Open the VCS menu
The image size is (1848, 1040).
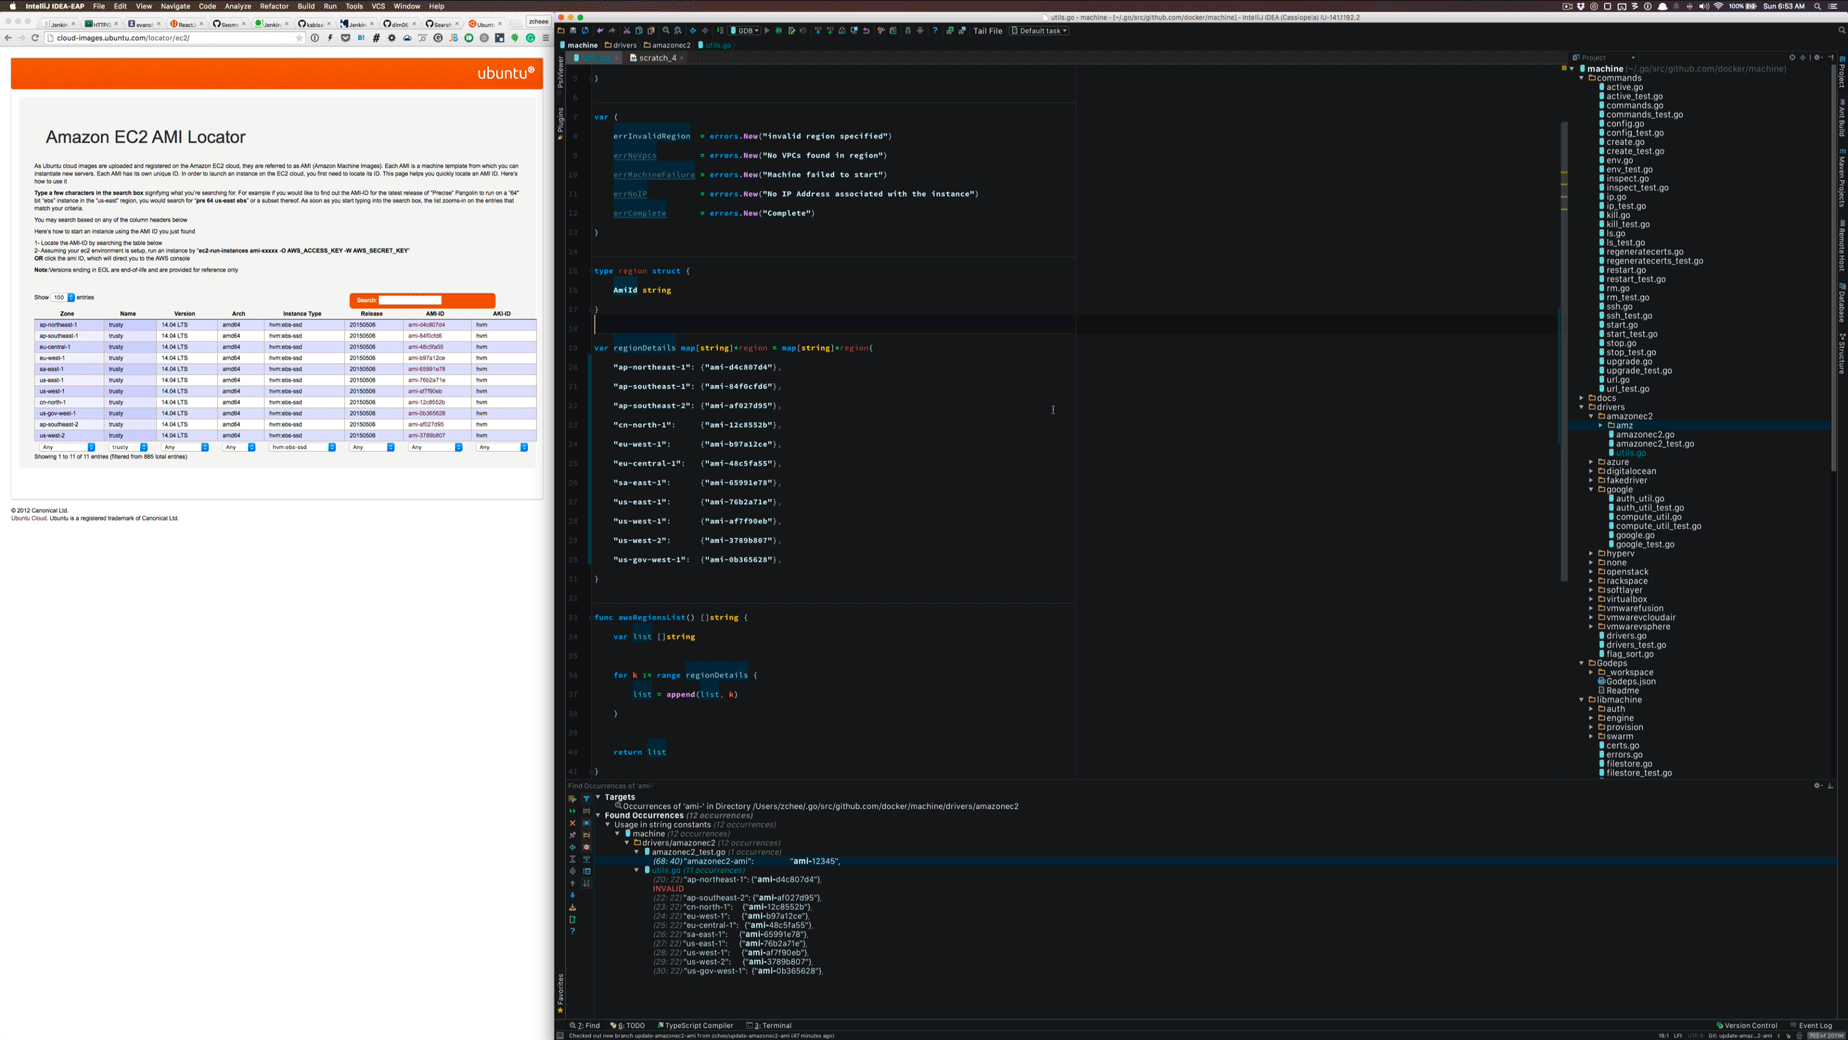(x=378, y=6)
